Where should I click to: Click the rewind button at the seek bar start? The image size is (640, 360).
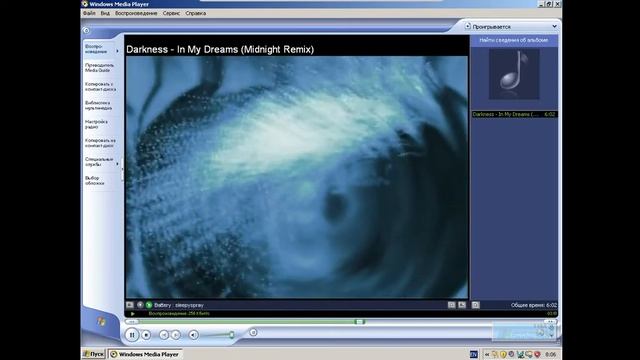131,322
